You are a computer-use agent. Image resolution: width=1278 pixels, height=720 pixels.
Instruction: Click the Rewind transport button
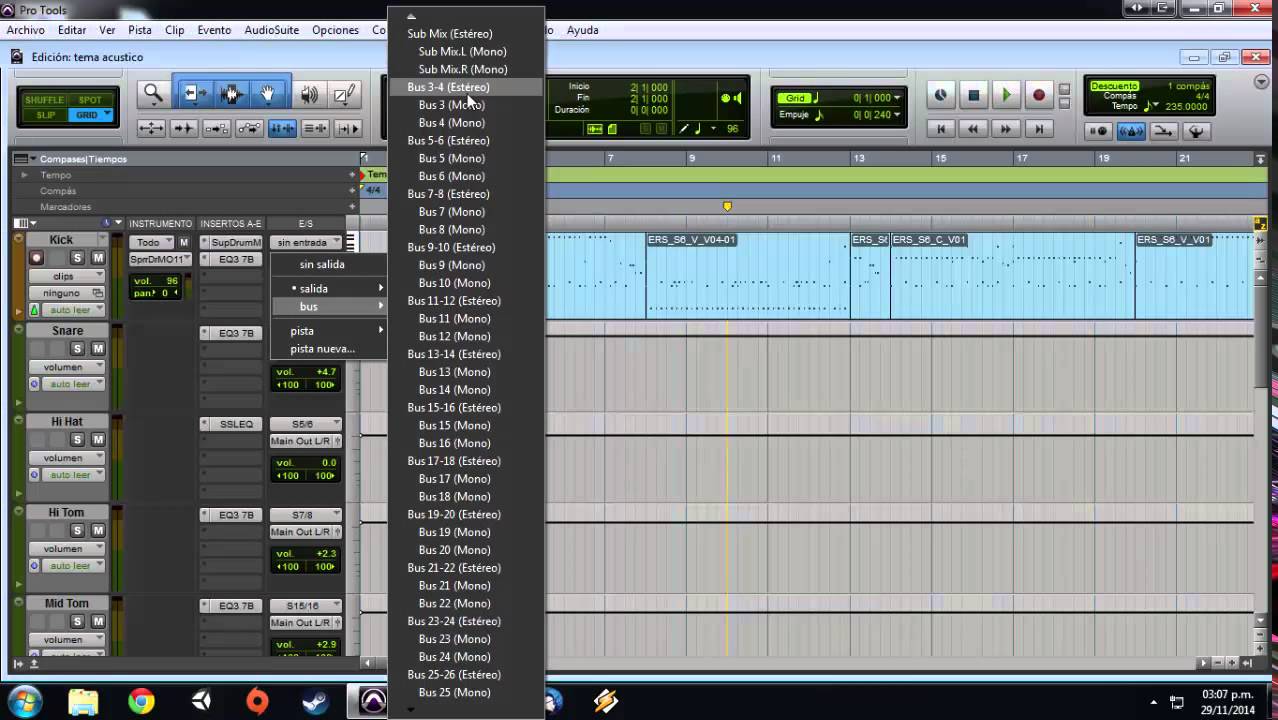(973, 129)
